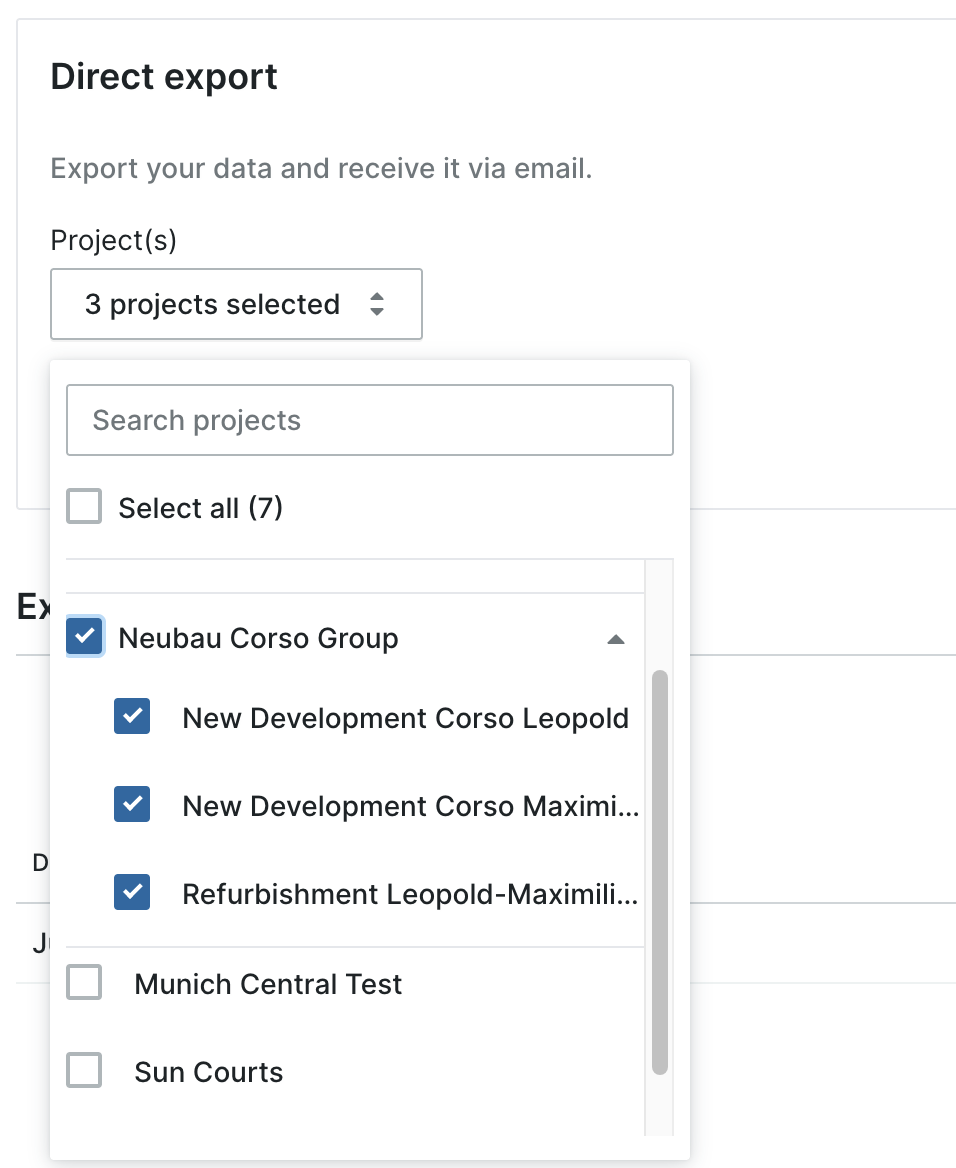Untick Refurbishment Leopold-Maximili... checkbox
The width and height of the screenshot is (956, 1168).
coord(132,892)
